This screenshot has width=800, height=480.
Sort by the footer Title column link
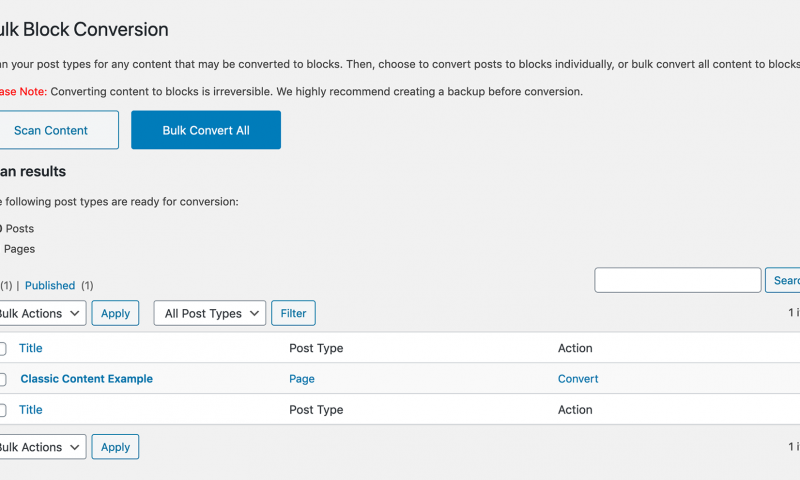[x=31, y=410]
